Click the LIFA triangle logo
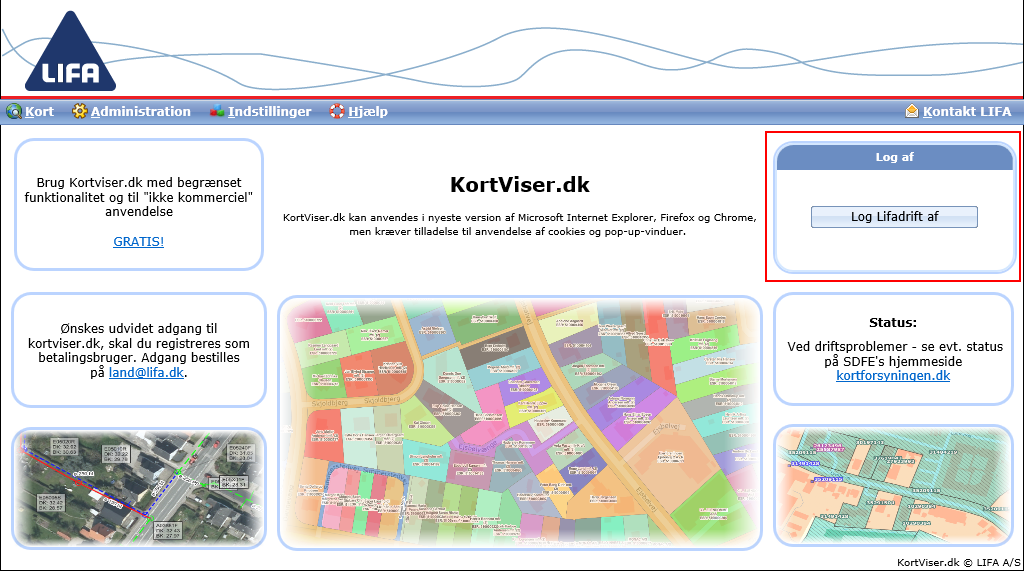Viewport: 1024px width, 571px height. [x=71, y=52]
